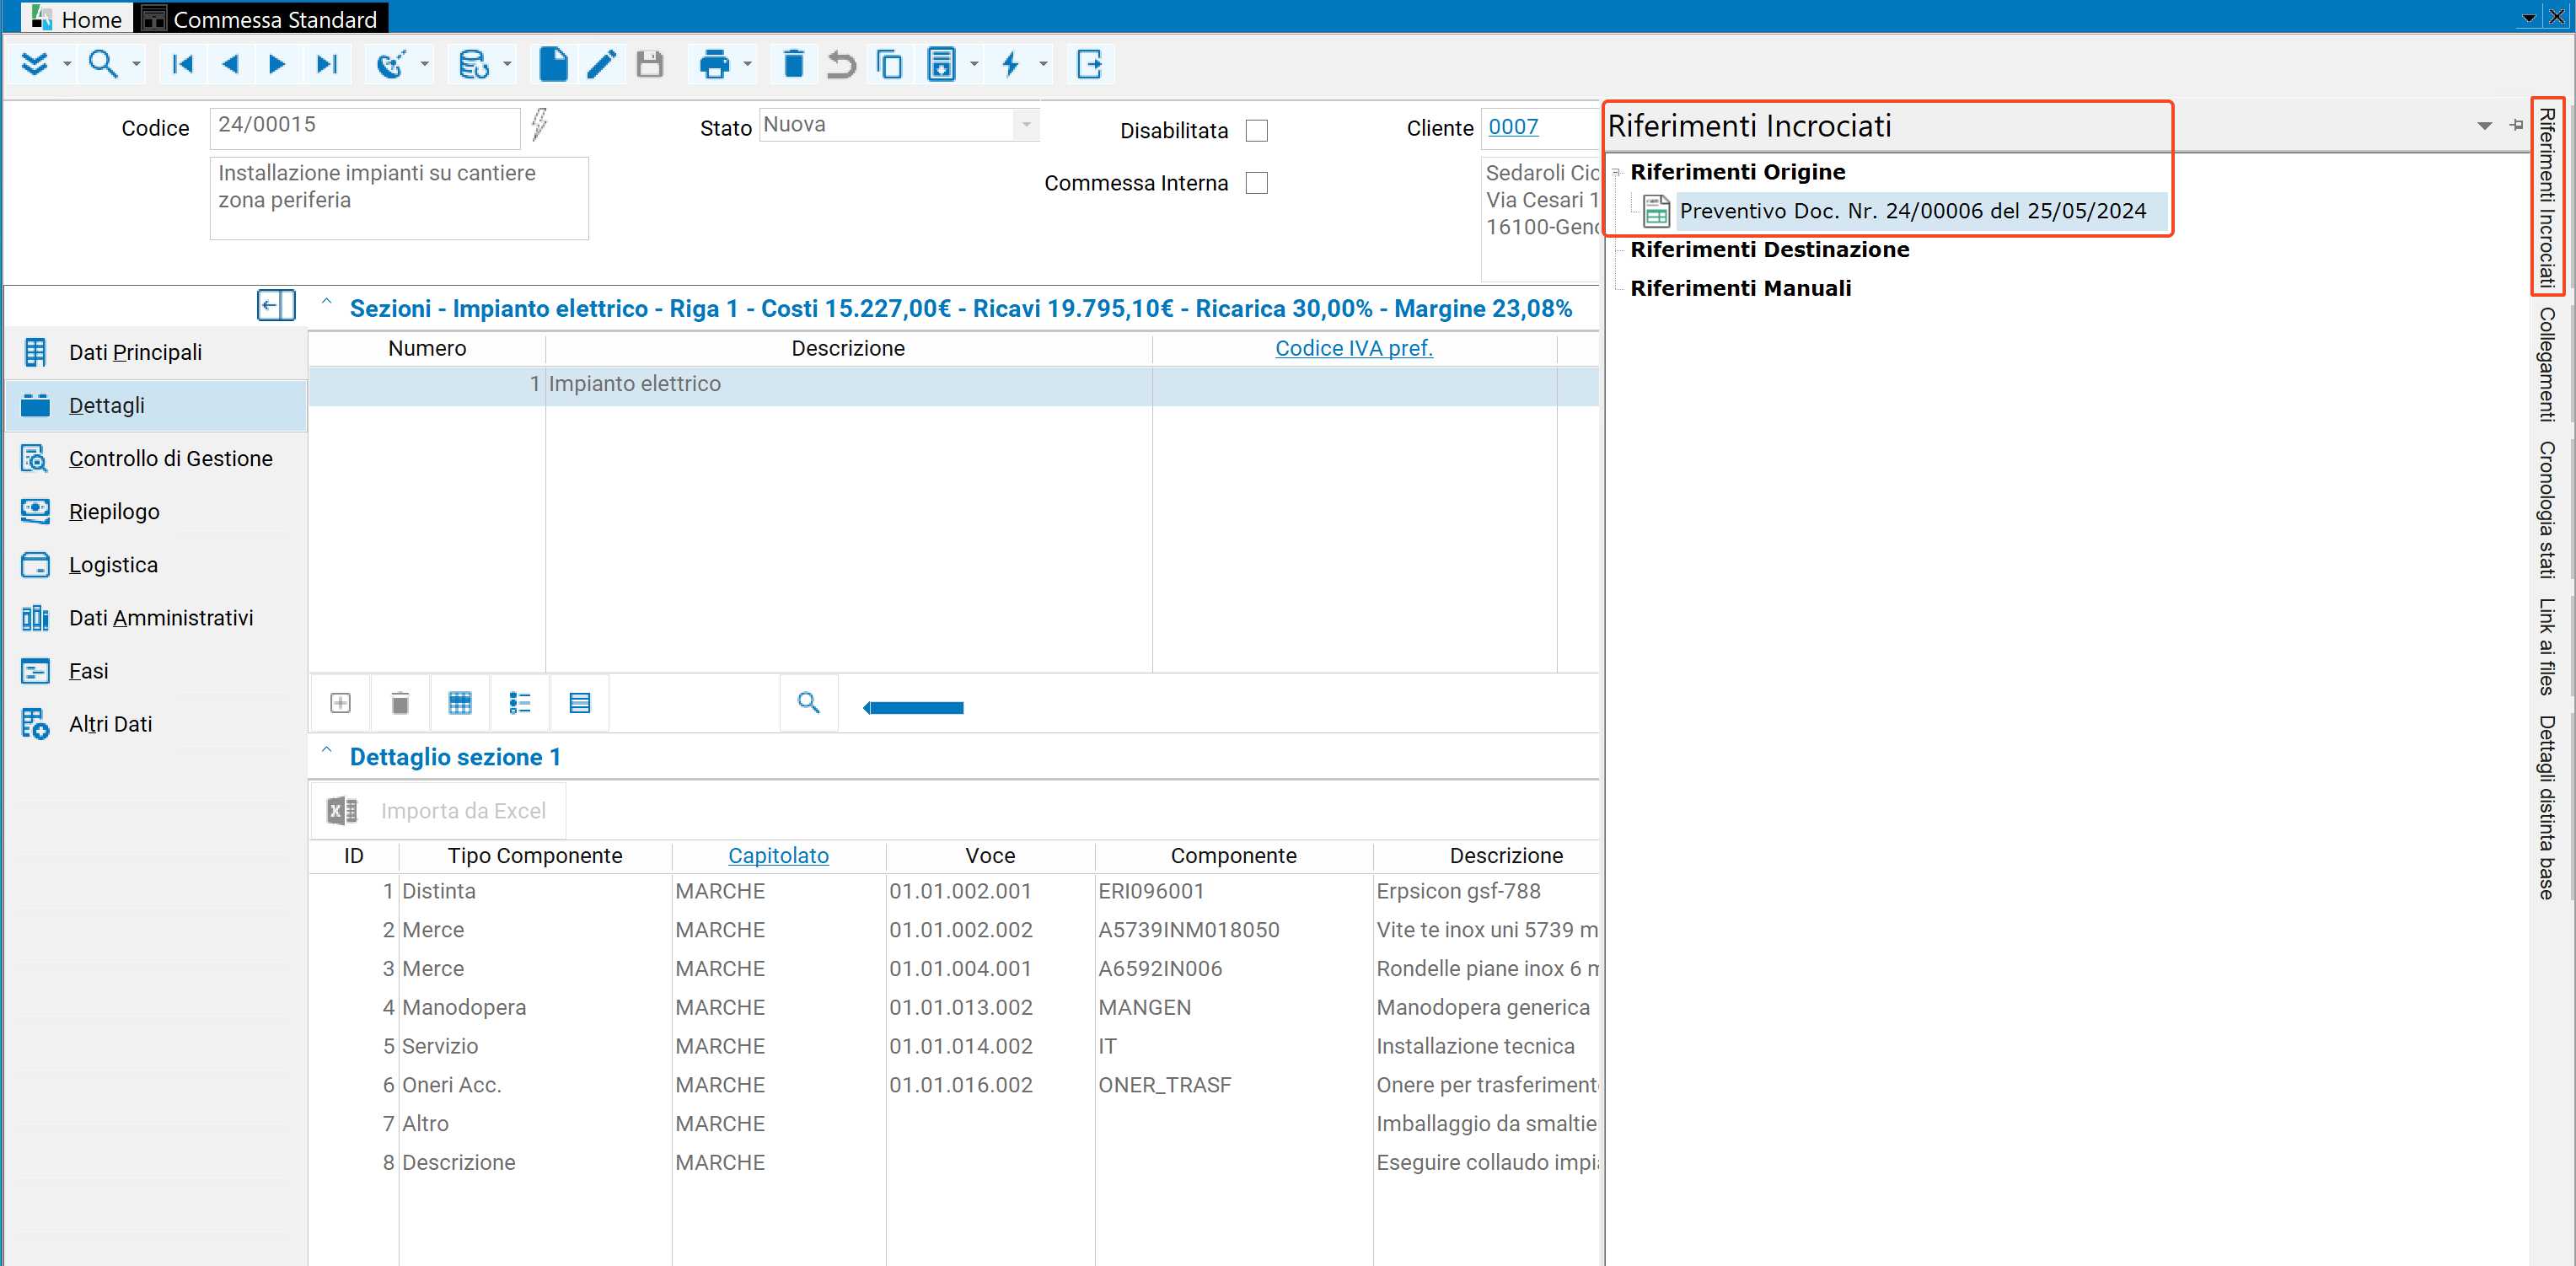Screen dimensions: 2576x1266
Task: Click the document download icon
Action: (x=941, y=65)
